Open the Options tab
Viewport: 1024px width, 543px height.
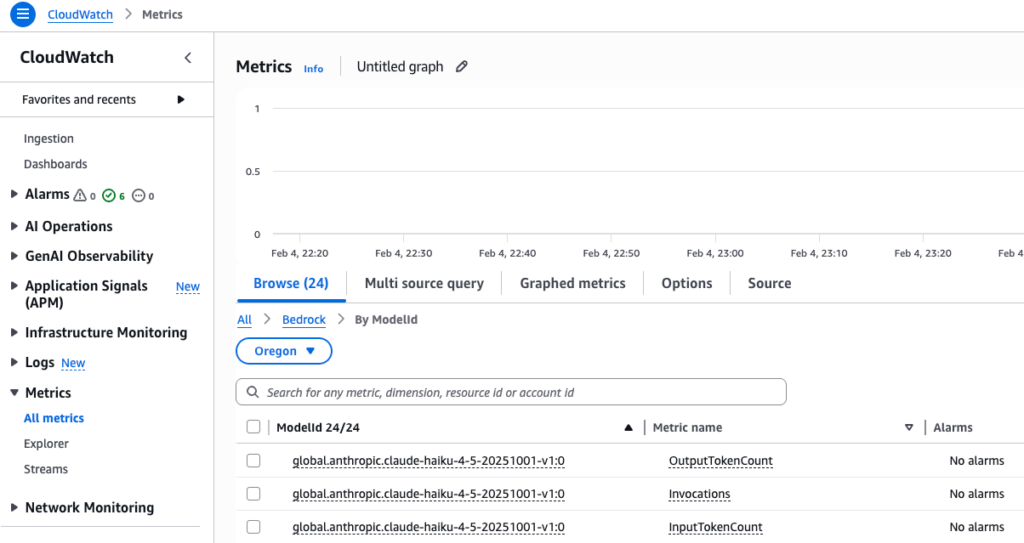687,284
